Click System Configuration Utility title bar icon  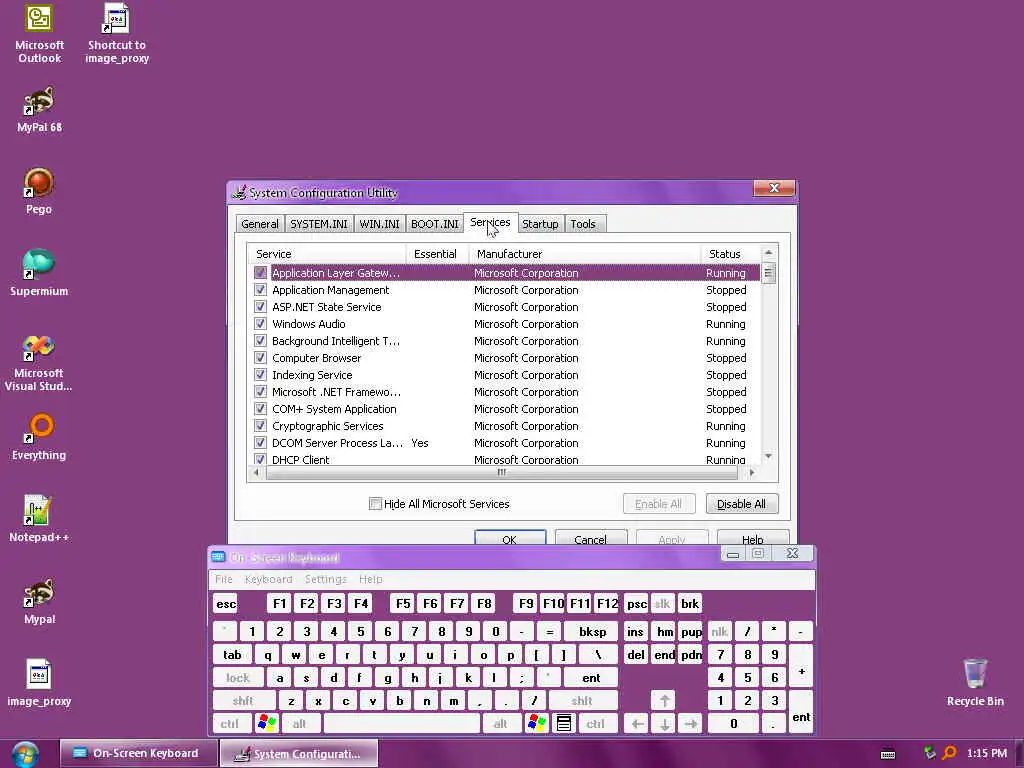(240, 193)
